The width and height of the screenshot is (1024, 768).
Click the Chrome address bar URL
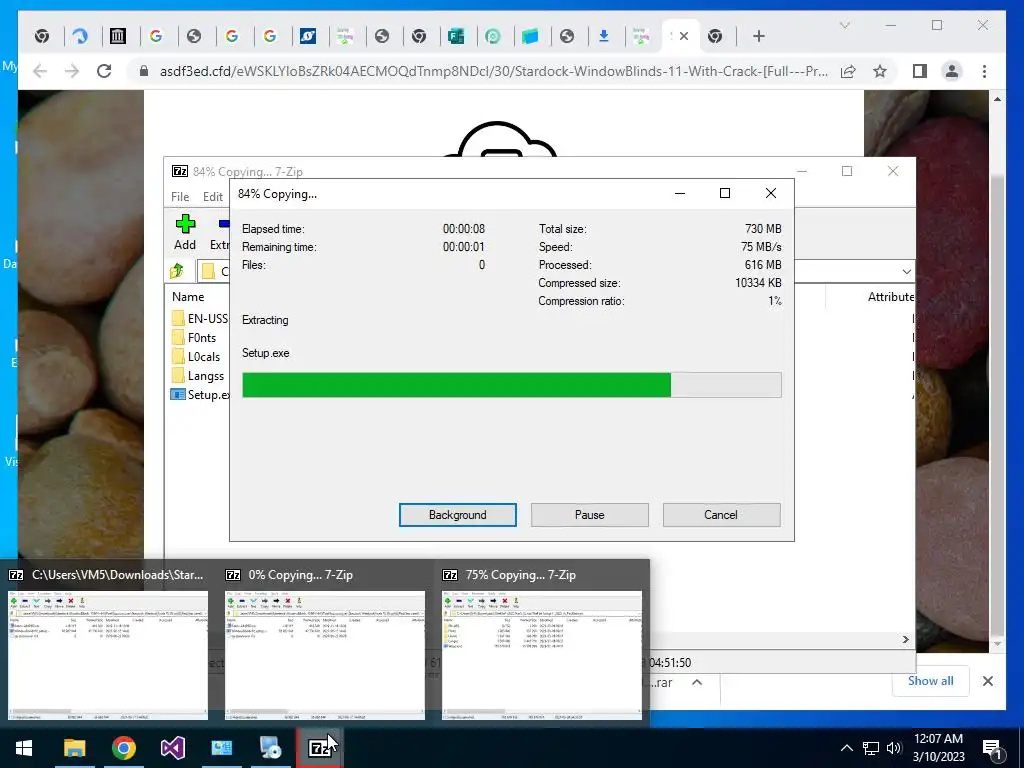[494, 71]
